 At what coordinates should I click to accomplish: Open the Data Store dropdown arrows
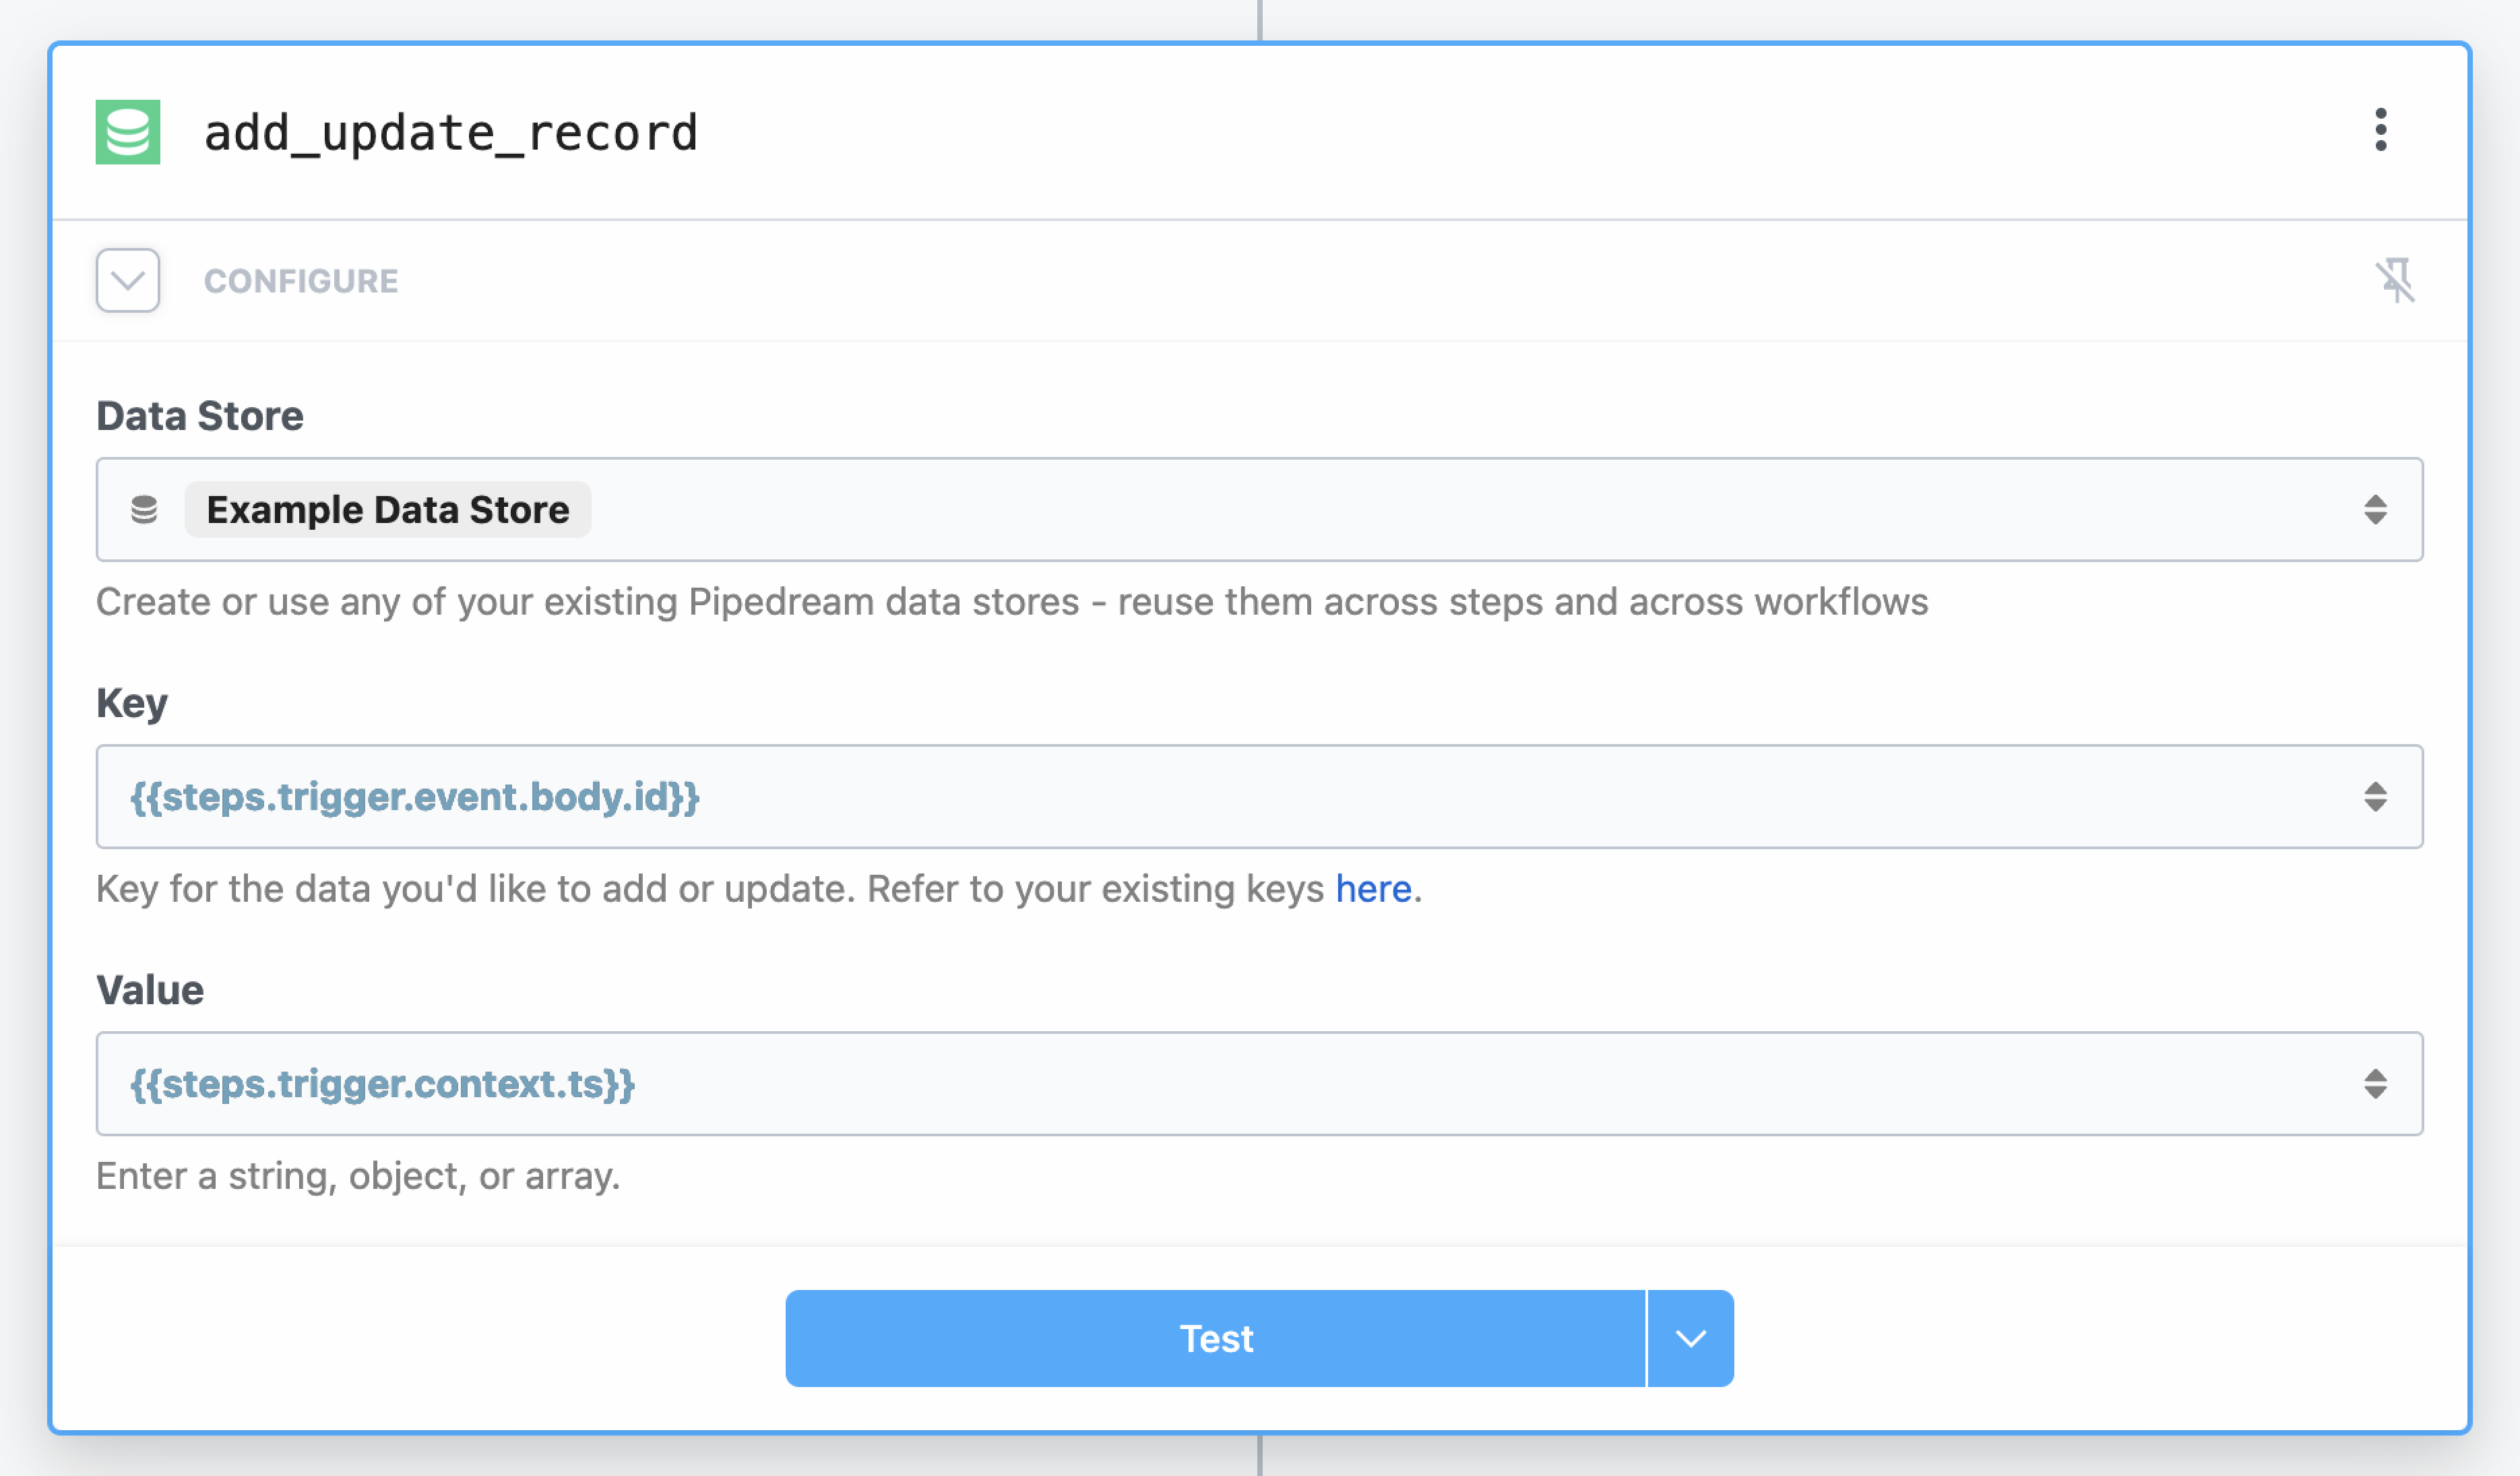(2376, 510)
